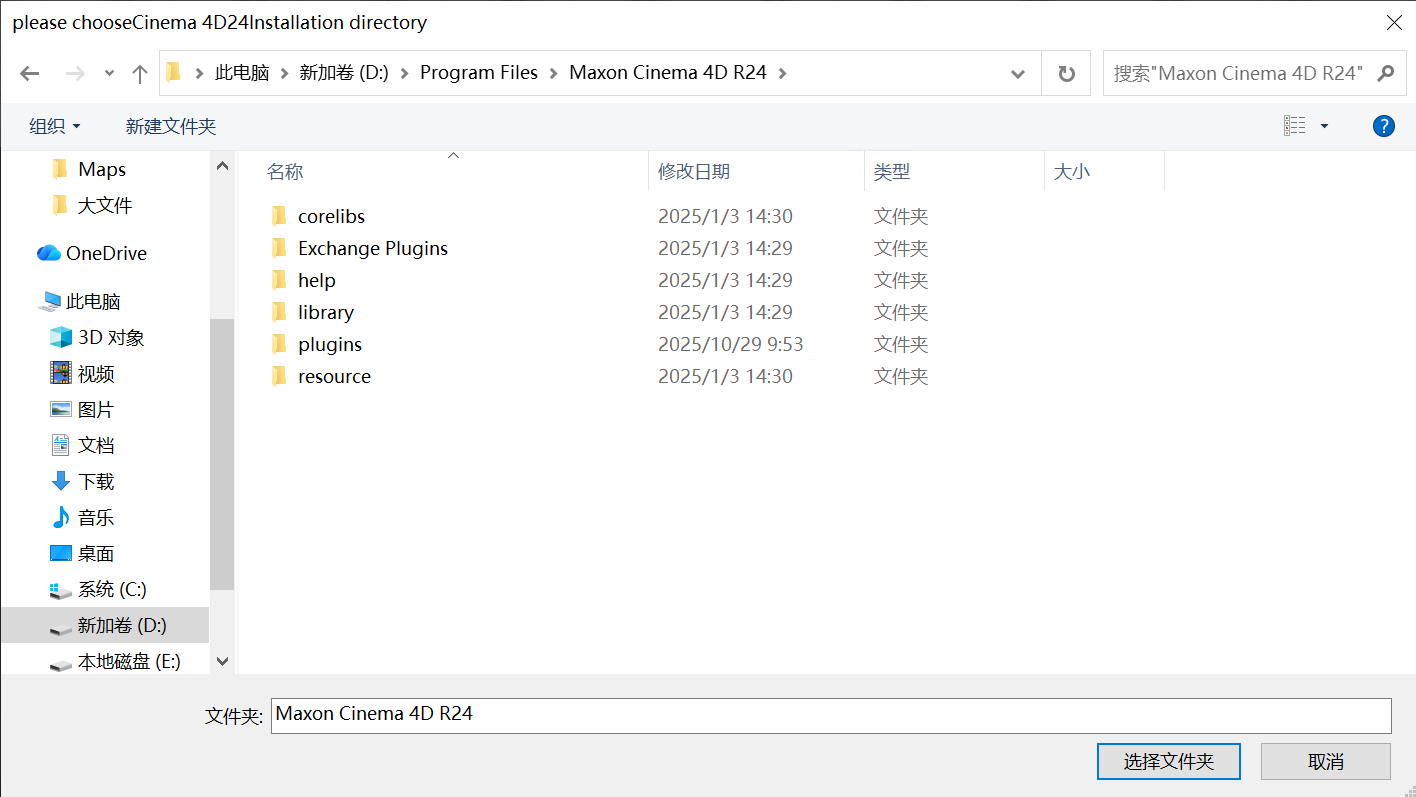This screenshot has height=797, width=1416.
Task: Click the search magnifier icon
Action: pos(1385,73)
